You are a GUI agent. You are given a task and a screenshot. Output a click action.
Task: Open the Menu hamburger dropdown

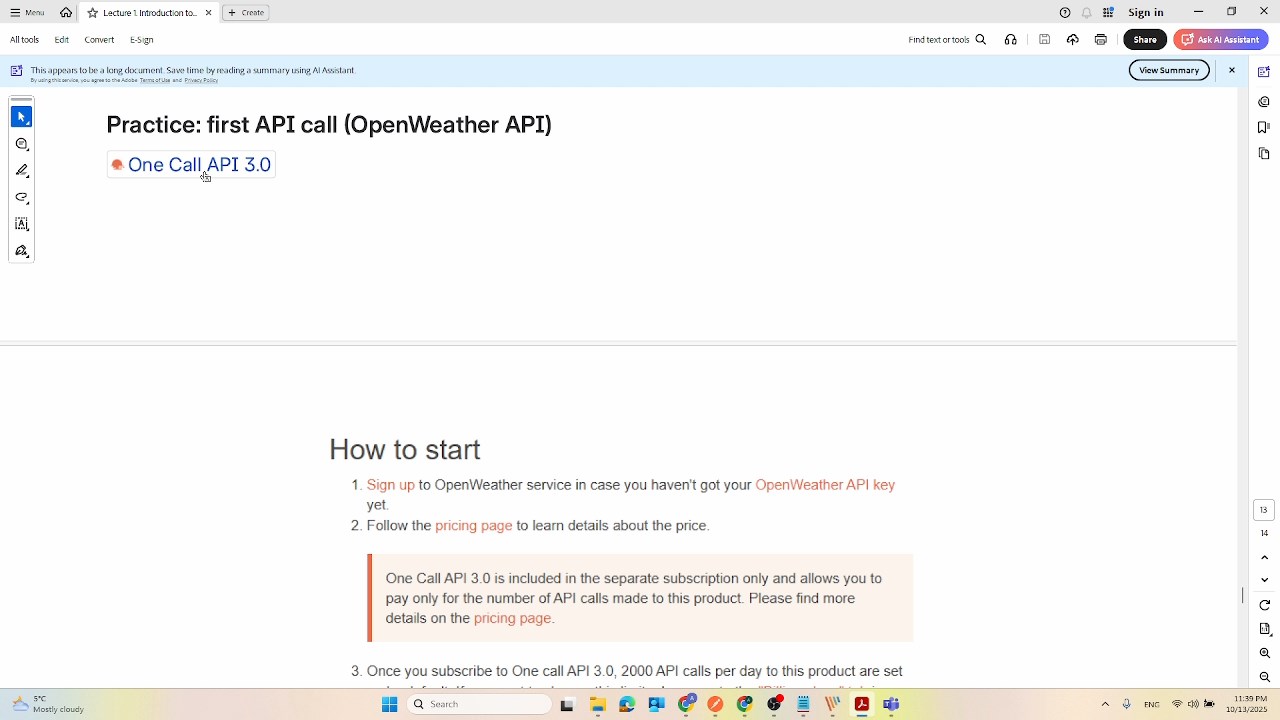click(x=27, y=13)
